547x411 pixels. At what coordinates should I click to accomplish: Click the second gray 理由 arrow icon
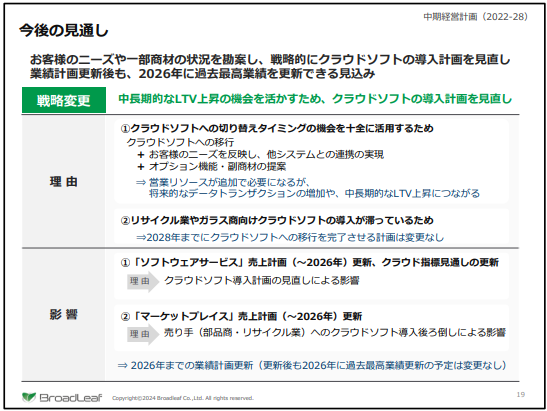pyautogui.click(x=143, y=334)
